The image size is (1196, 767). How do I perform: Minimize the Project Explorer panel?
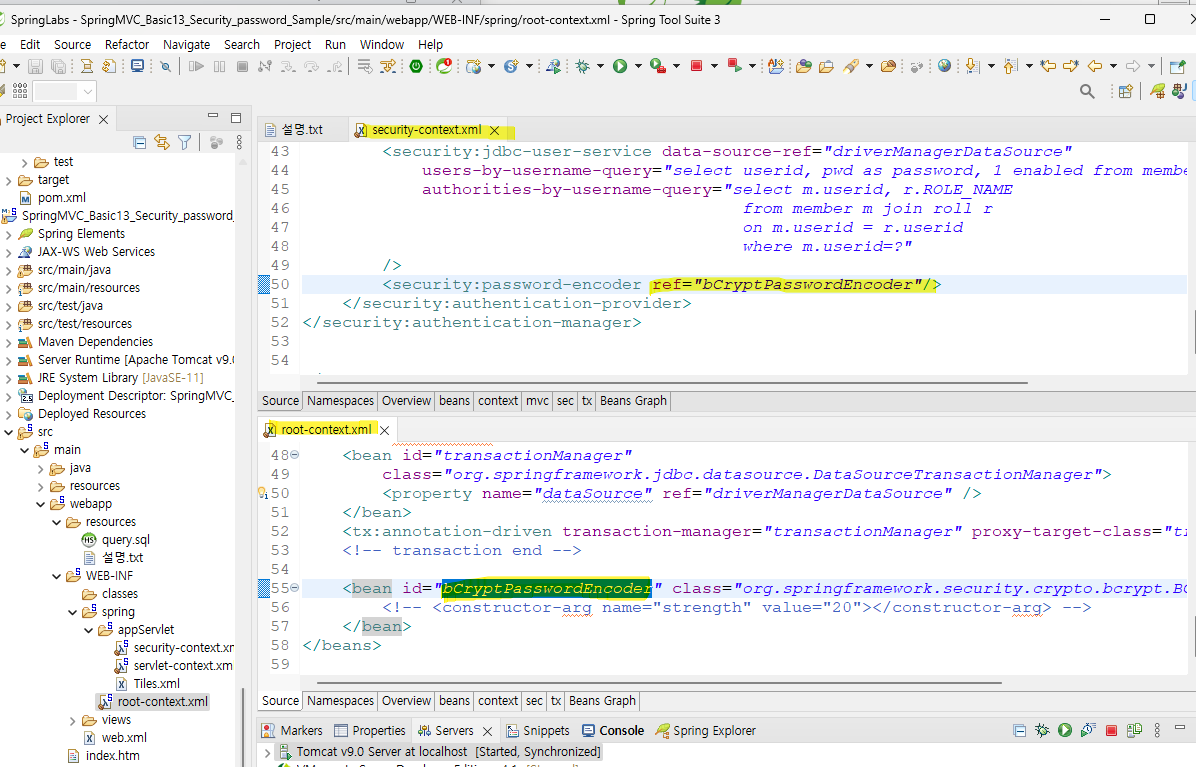coord(213,117)
